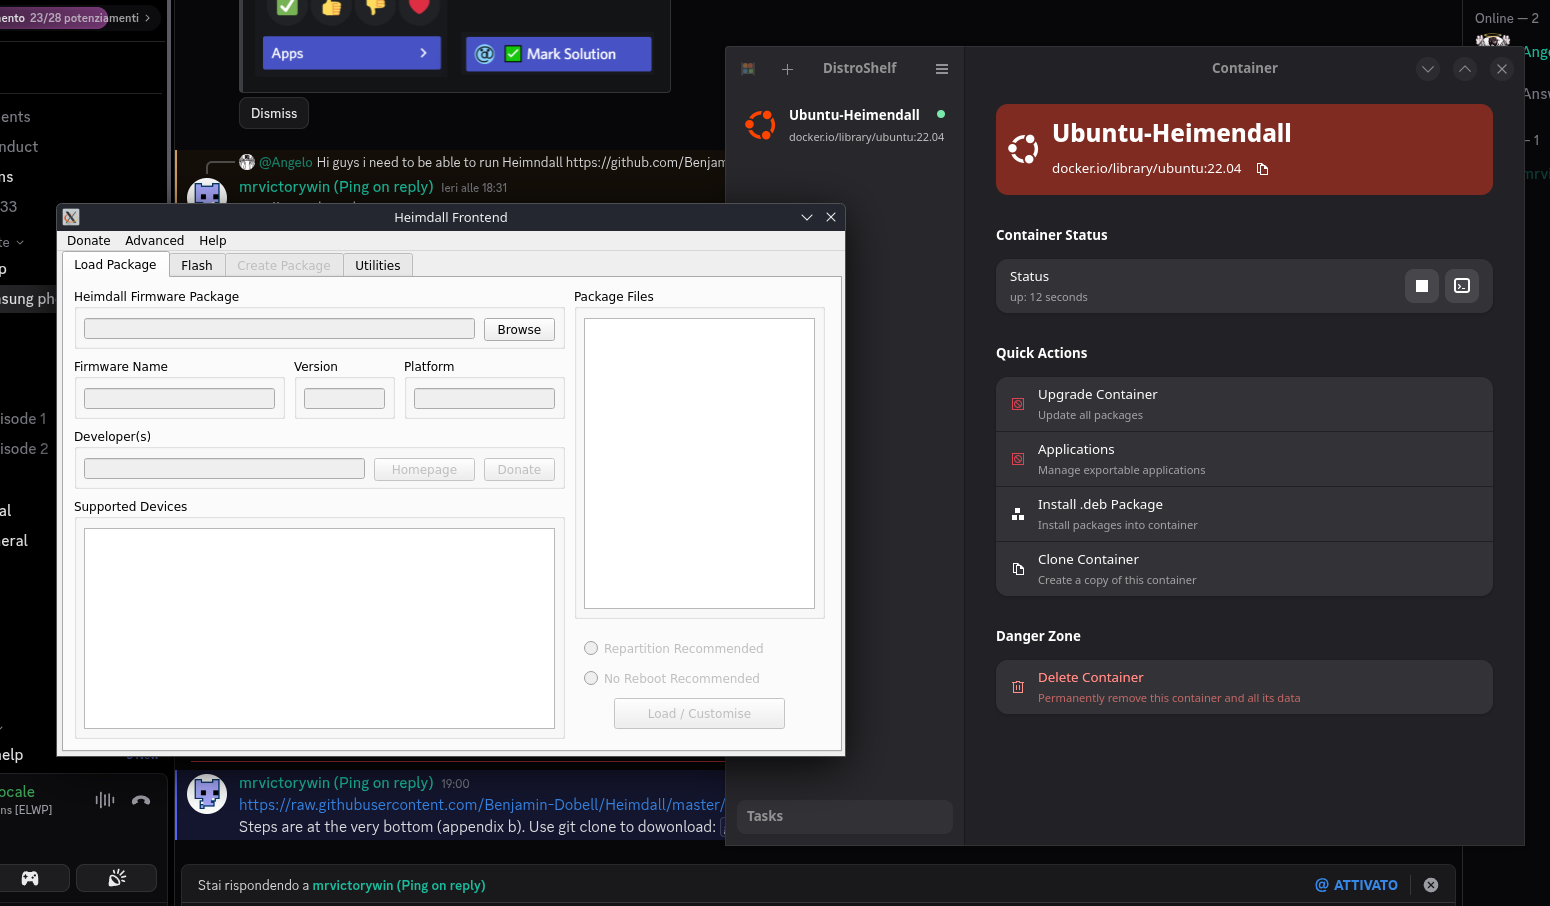
Task: Click Delete Container in Danger Zone
Action: click(x=1244, y=687)
